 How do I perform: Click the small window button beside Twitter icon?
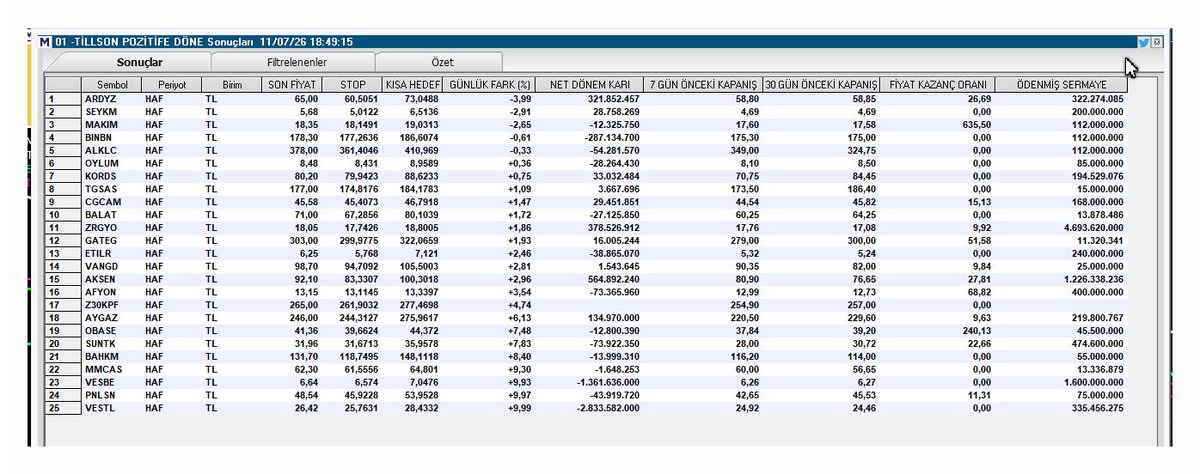tap(1156, 42)
